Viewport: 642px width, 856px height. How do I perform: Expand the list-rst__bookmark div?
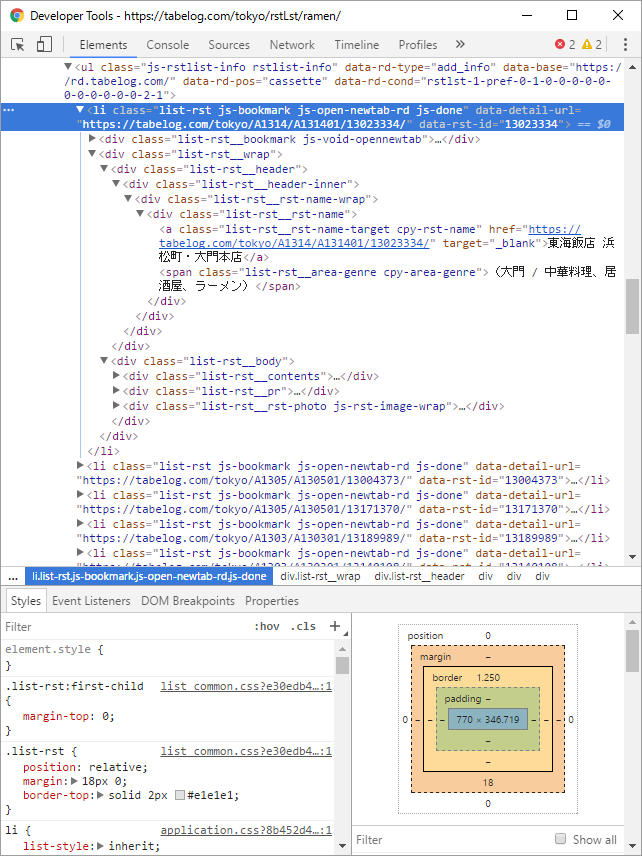92,139
